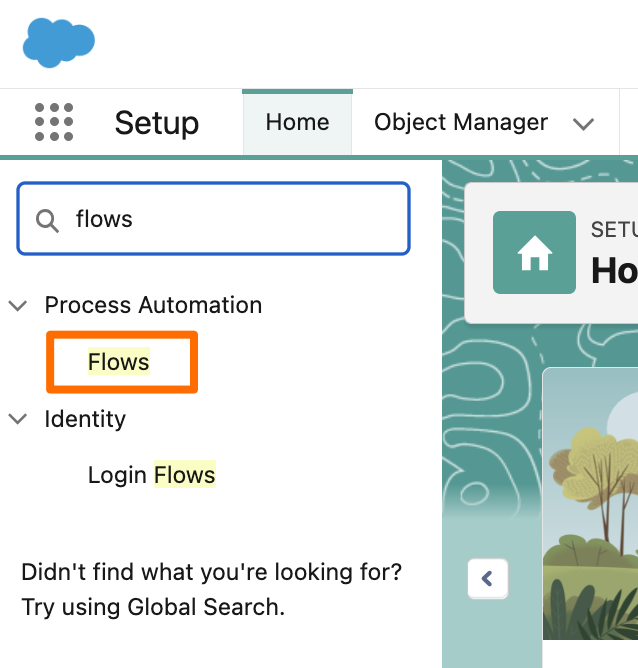Click the Setup app name label
Viewport: 638px width, 668px height.
click(157, 123)
